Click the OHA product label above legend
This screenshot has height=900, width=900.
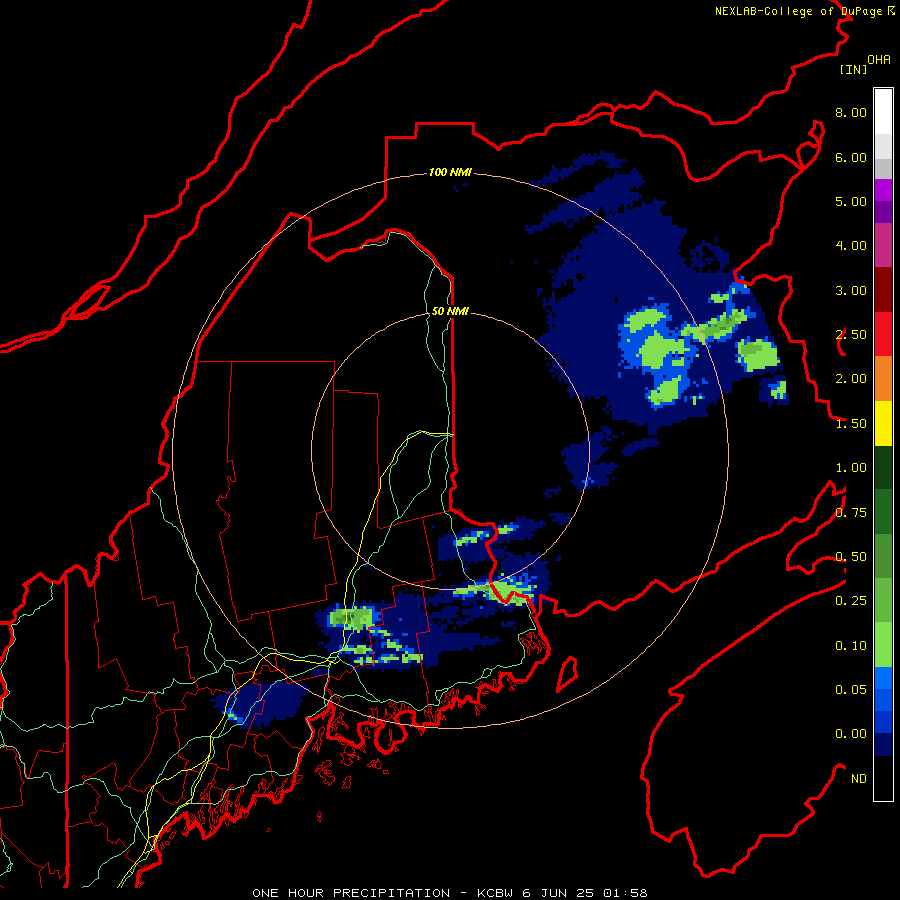pos(879,59)
